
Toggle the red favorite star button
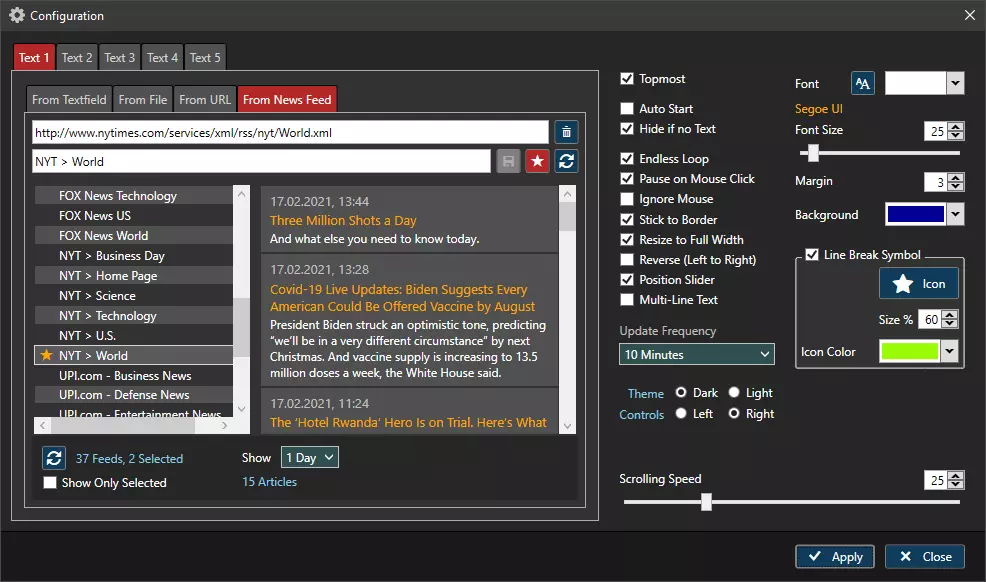pos(537,162)
